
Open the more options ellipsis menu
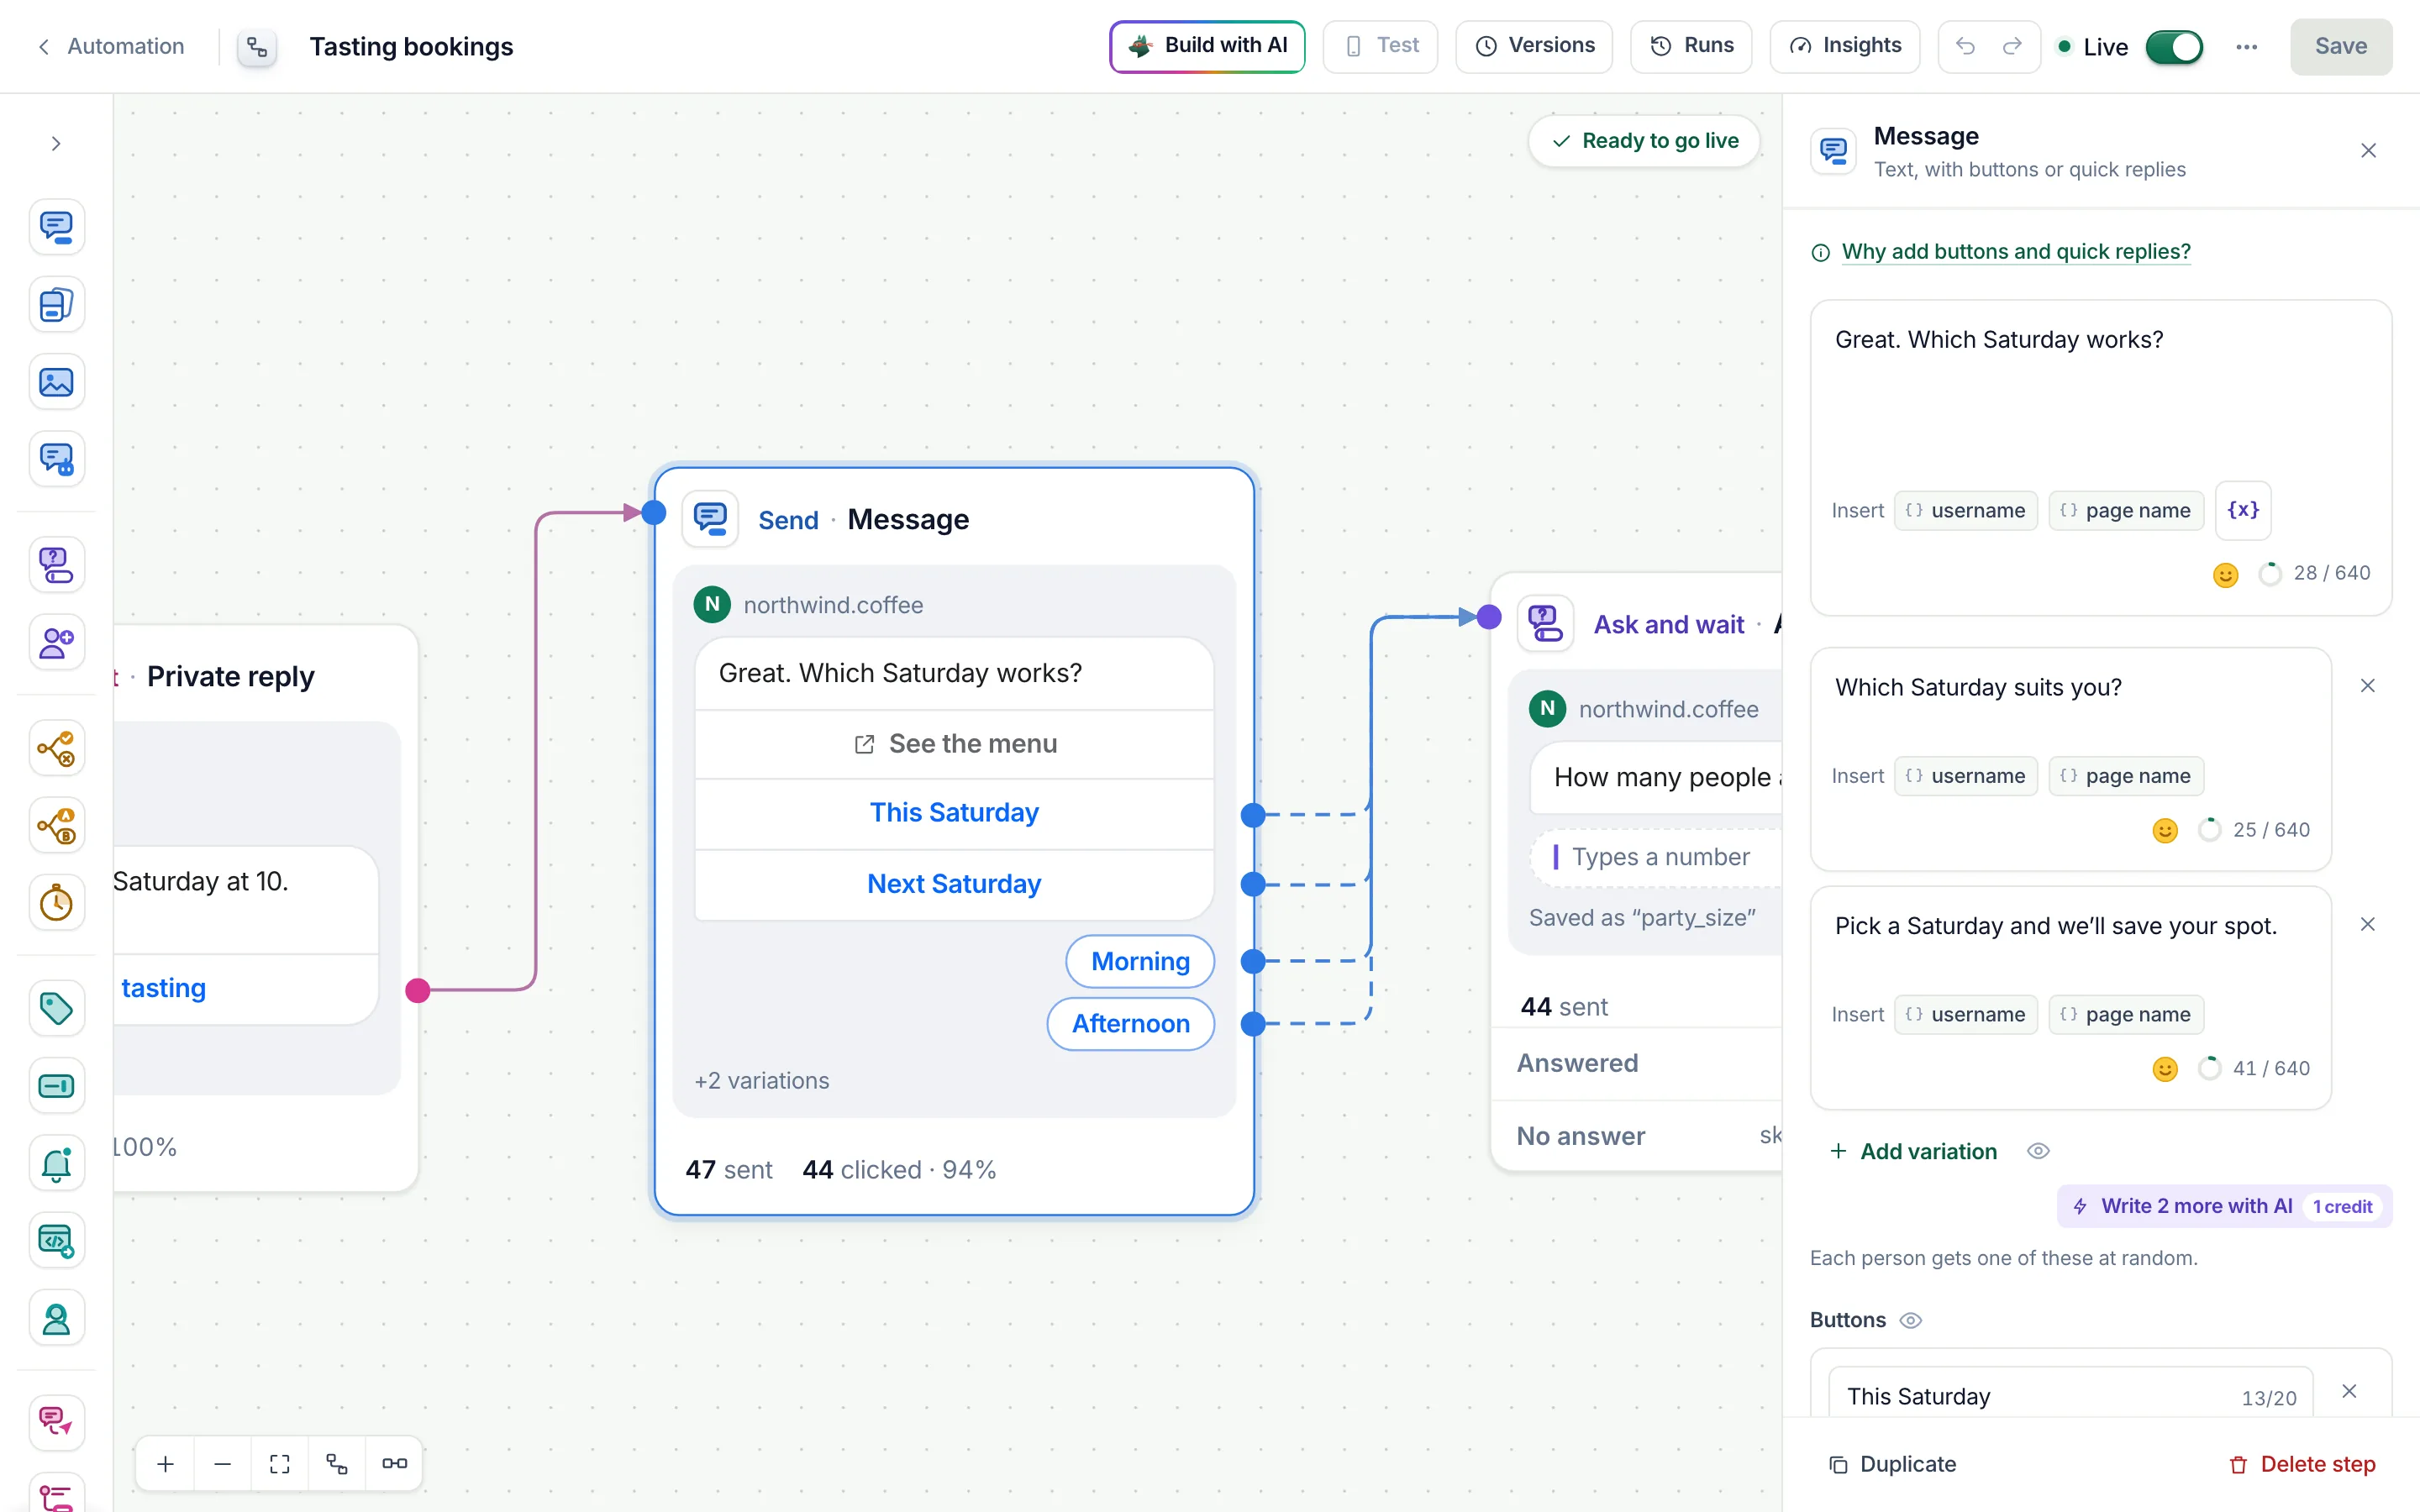point(2247,47)
